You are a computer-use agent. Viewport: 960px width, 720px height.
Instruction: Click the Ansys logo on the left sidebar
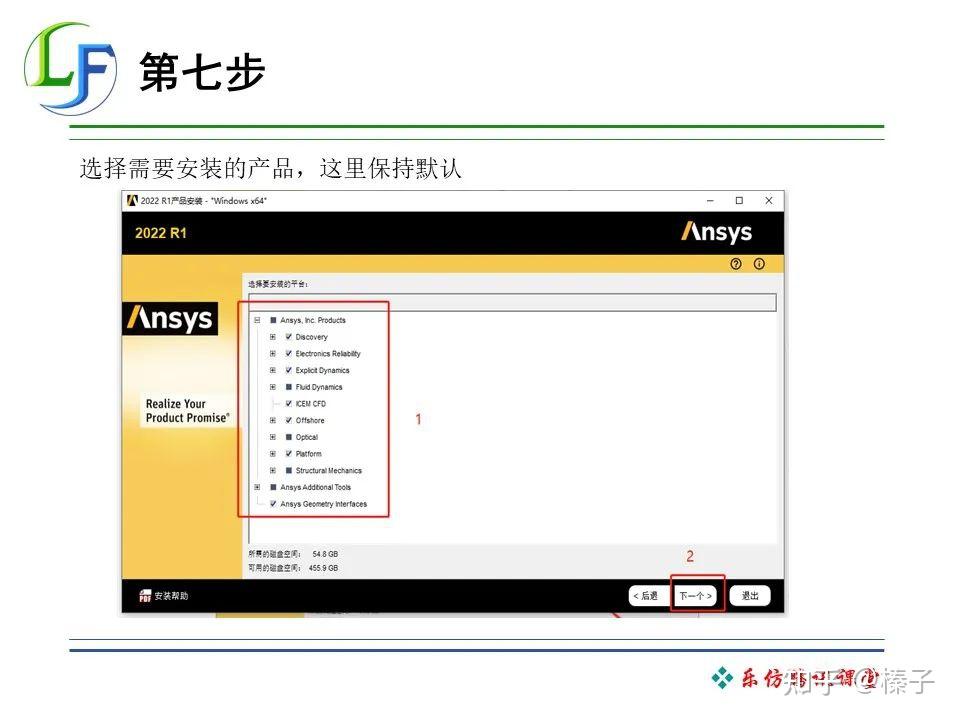pos(173,321)
